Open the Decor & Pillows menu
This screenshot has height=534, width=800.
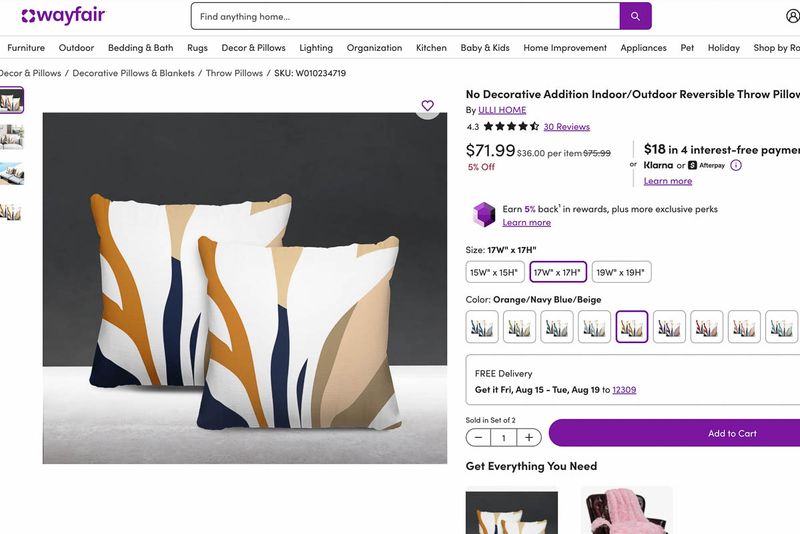click(x=254, y=48)
